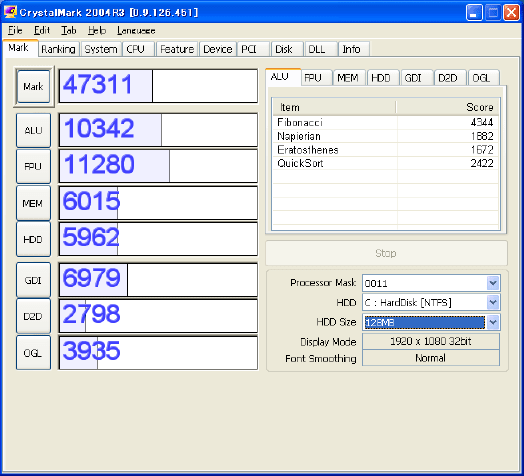Switch to the CPU tab
Viewport: 524px width, 476px height.
138,49
